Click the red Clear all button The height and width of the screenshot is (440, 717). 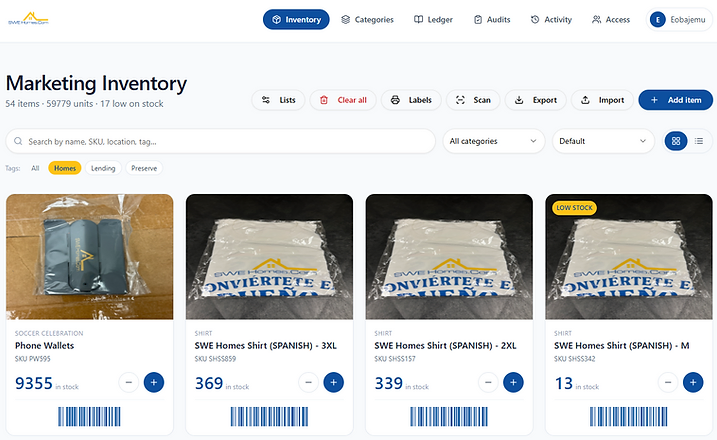coord(343,100)
